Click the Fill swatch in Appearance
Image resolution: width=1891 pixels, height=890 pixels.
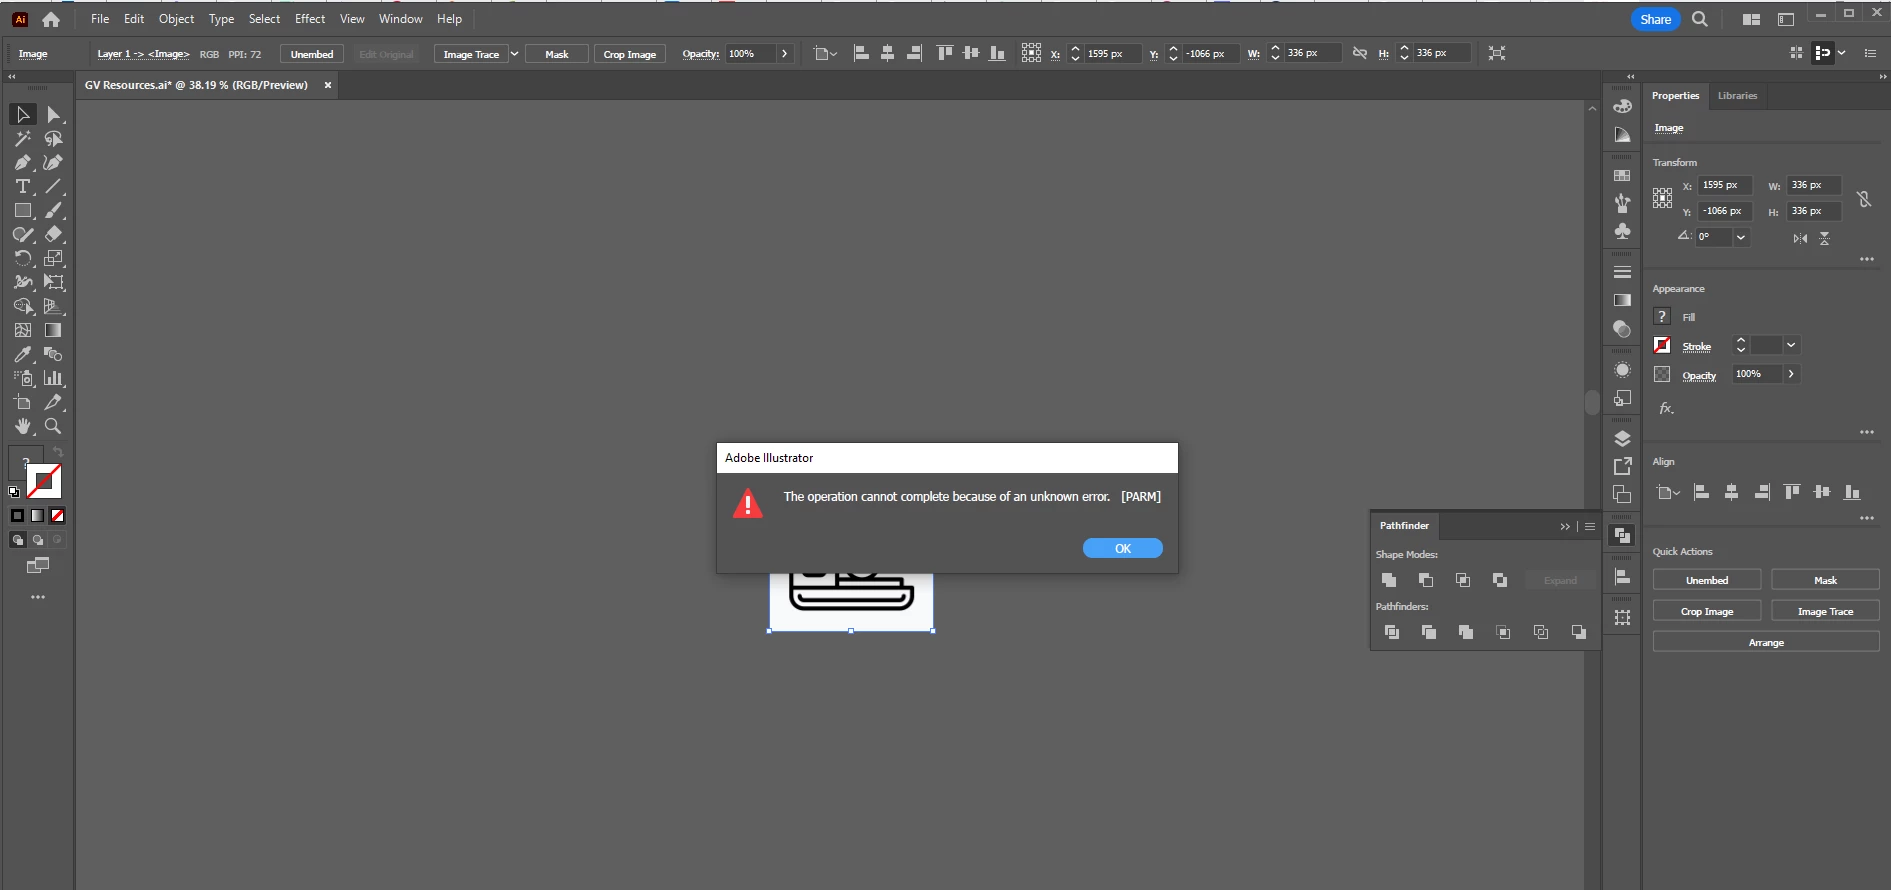point(1662,316)
